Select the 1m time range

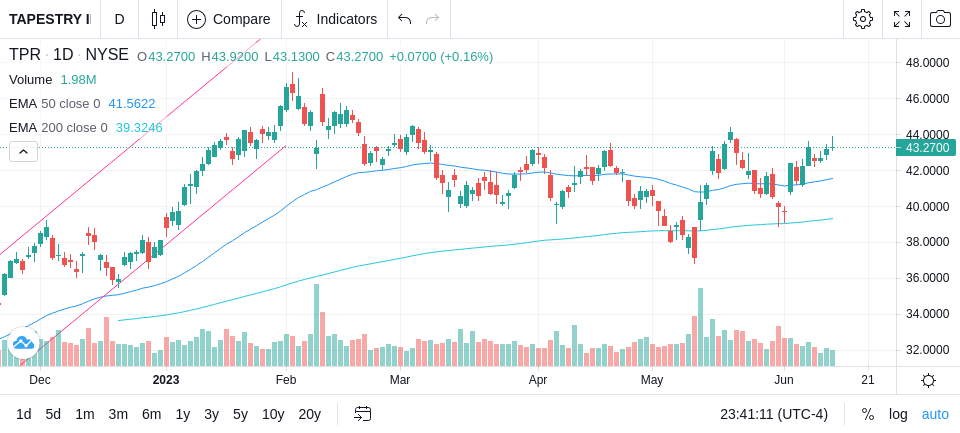click(84, 415)
